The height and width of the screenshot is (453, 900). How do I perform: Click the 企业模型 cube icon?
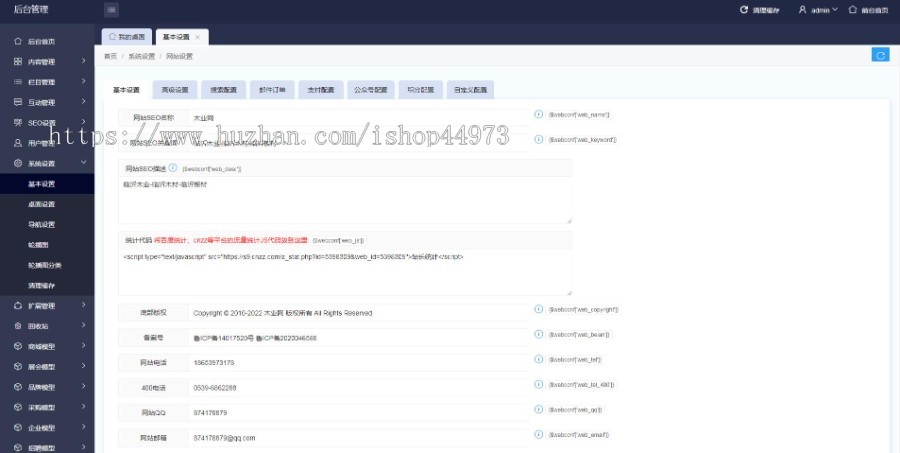[x=18, y=428]
